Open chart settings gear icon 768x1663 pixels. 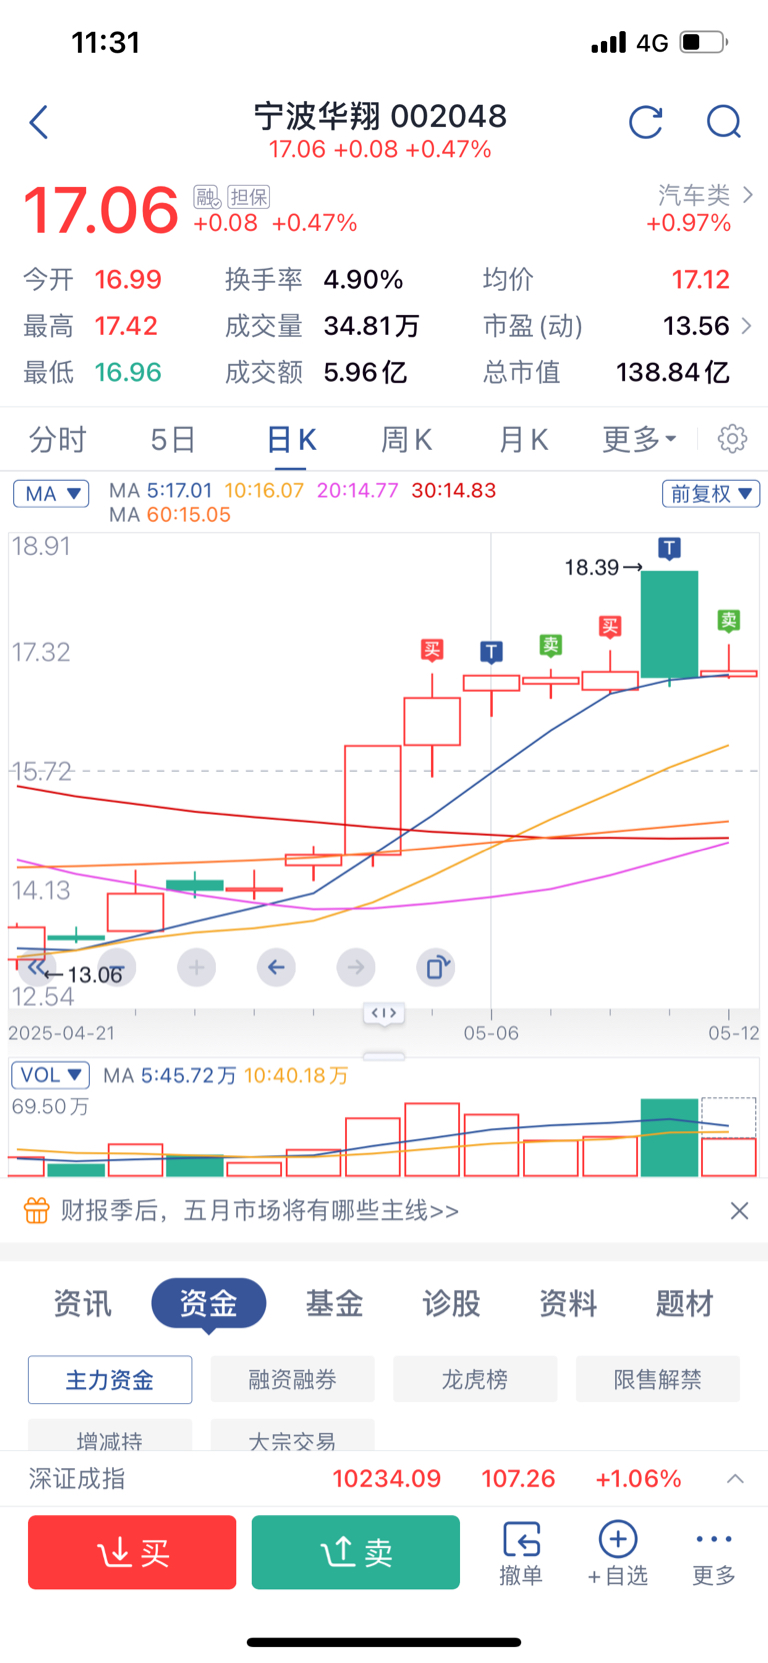tap(732, 439)
